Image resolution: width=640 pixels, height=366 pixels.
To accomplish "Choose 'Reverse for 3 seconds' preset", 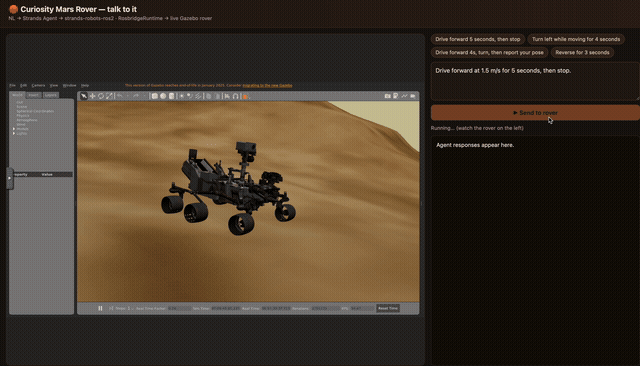I will pos(582,52).
